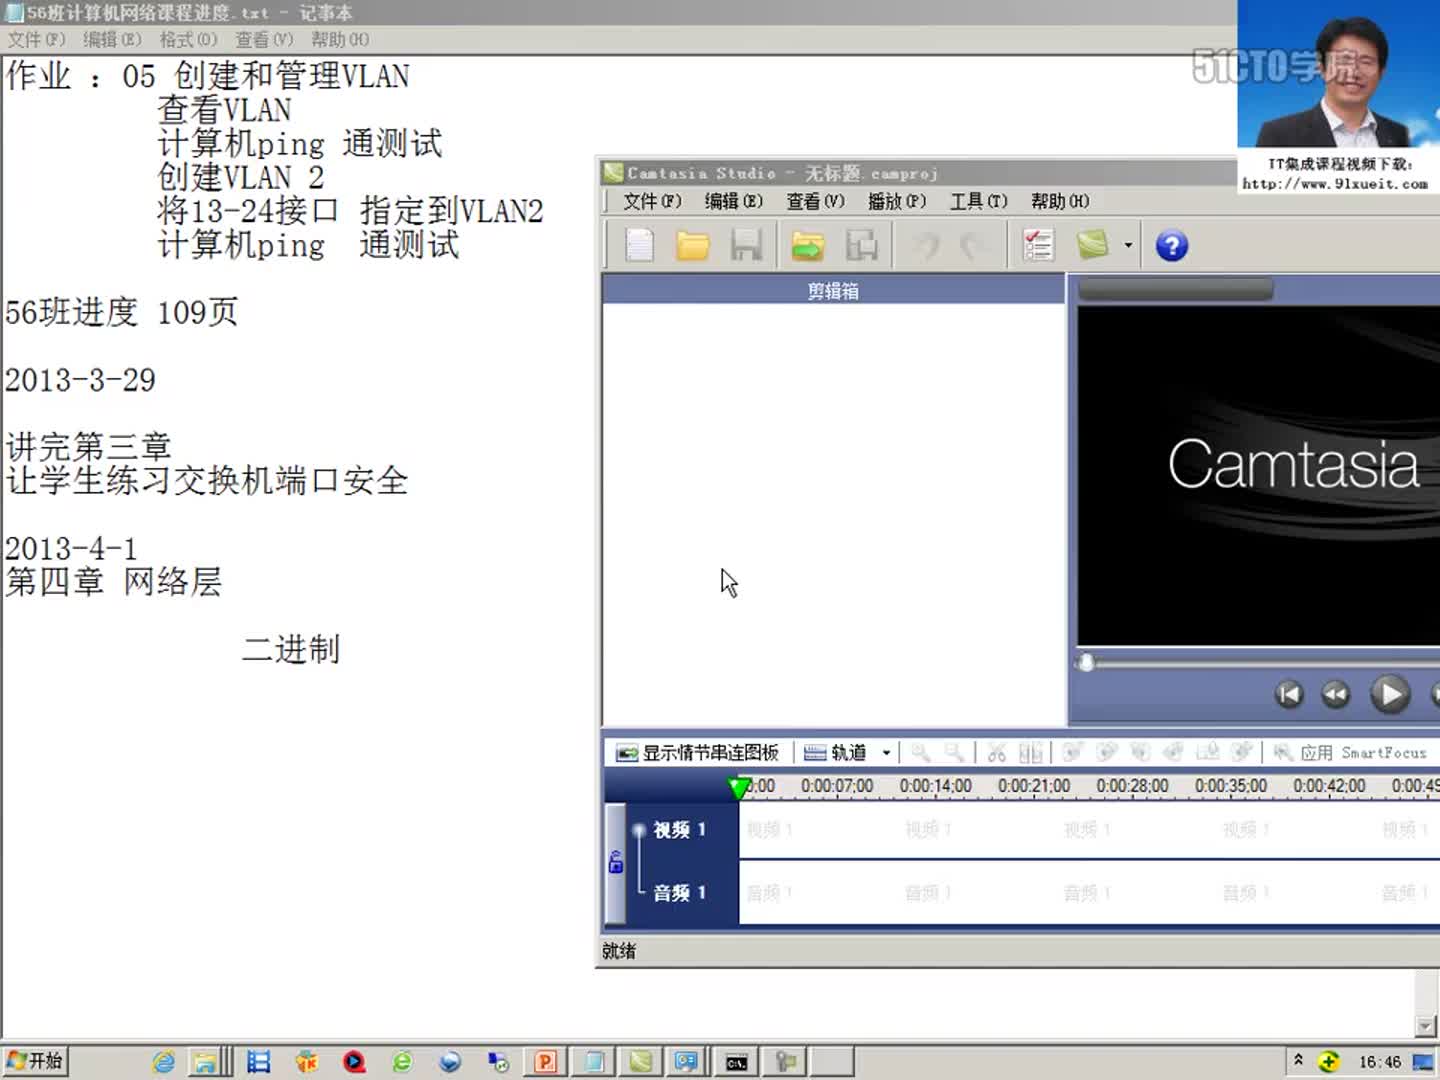The image size is (1440, 1080).
Task: Click the grayed undo arrow in Camtasia
Action: click(x=927, y=245)
